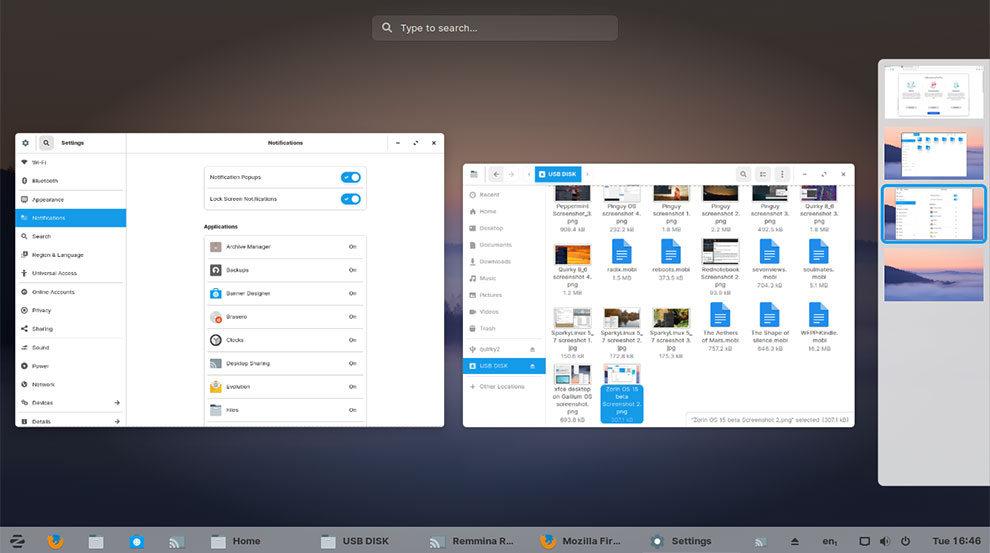Viewport: 990px width, 553px height.
Task: Launch Firefox from the taskbar
Action: coord(55,541)
